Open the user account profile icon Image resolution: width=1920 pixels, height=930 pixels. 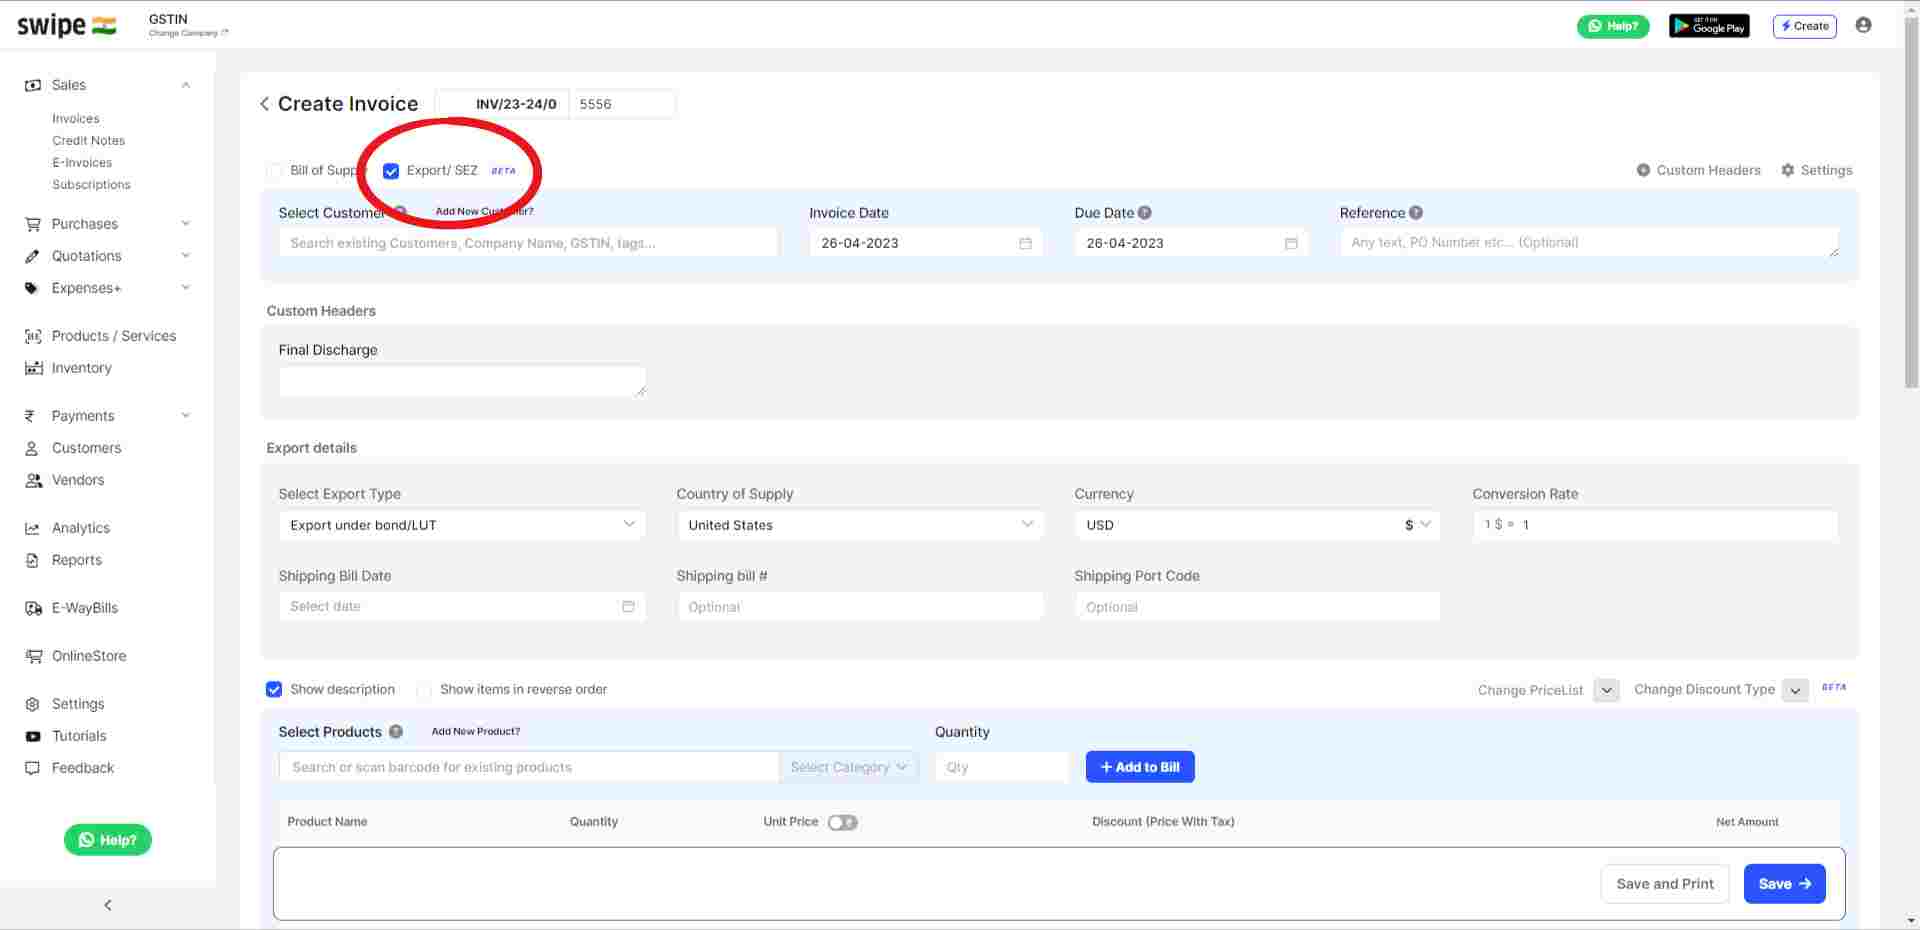[x=1863, y=25]
